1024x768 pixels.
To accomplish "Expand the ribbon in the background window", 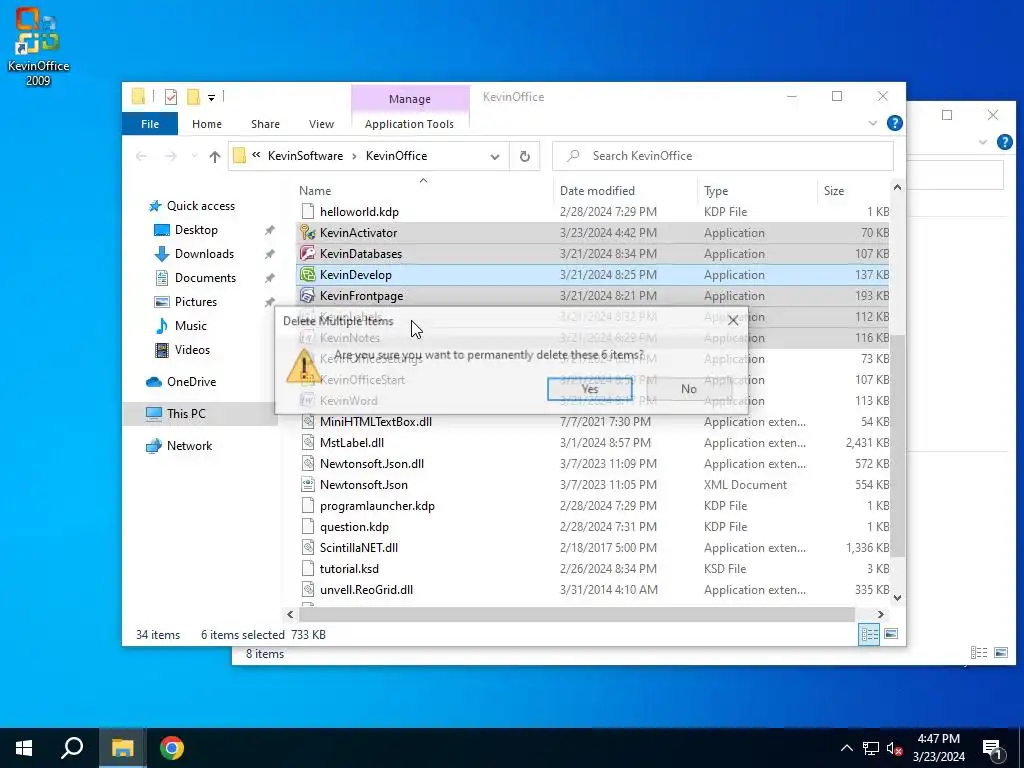I will pos(983,142).
